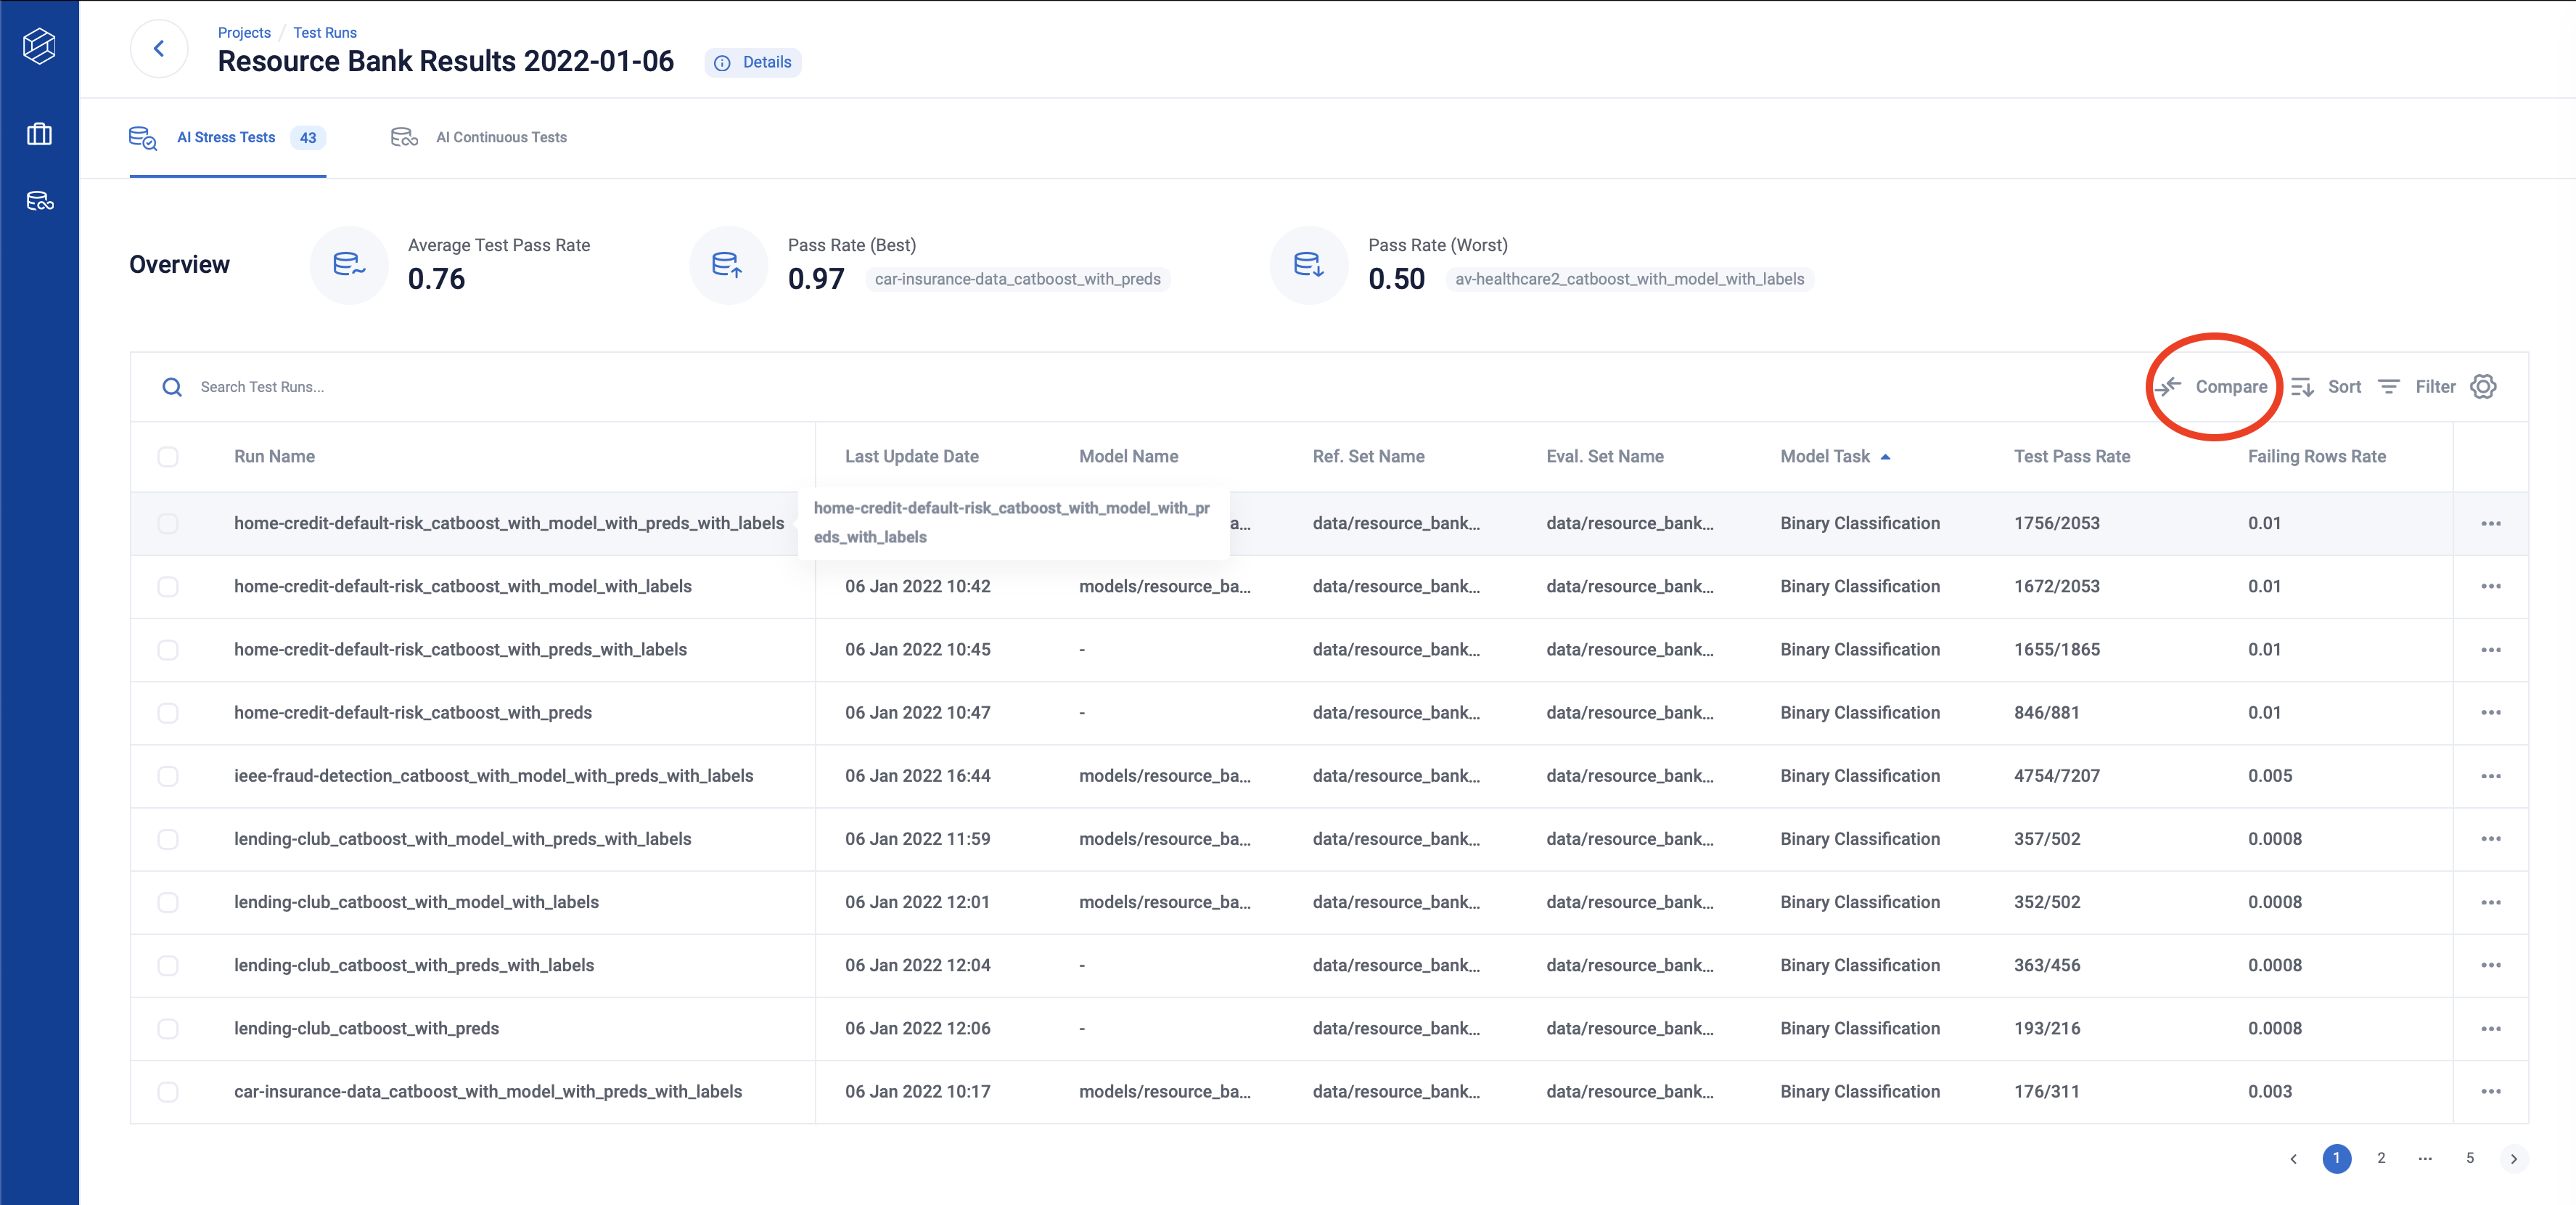This screenshot has width=2576, height=1205.
Task: Click the 43 count badge on stress tests
Action: [308, 138]
